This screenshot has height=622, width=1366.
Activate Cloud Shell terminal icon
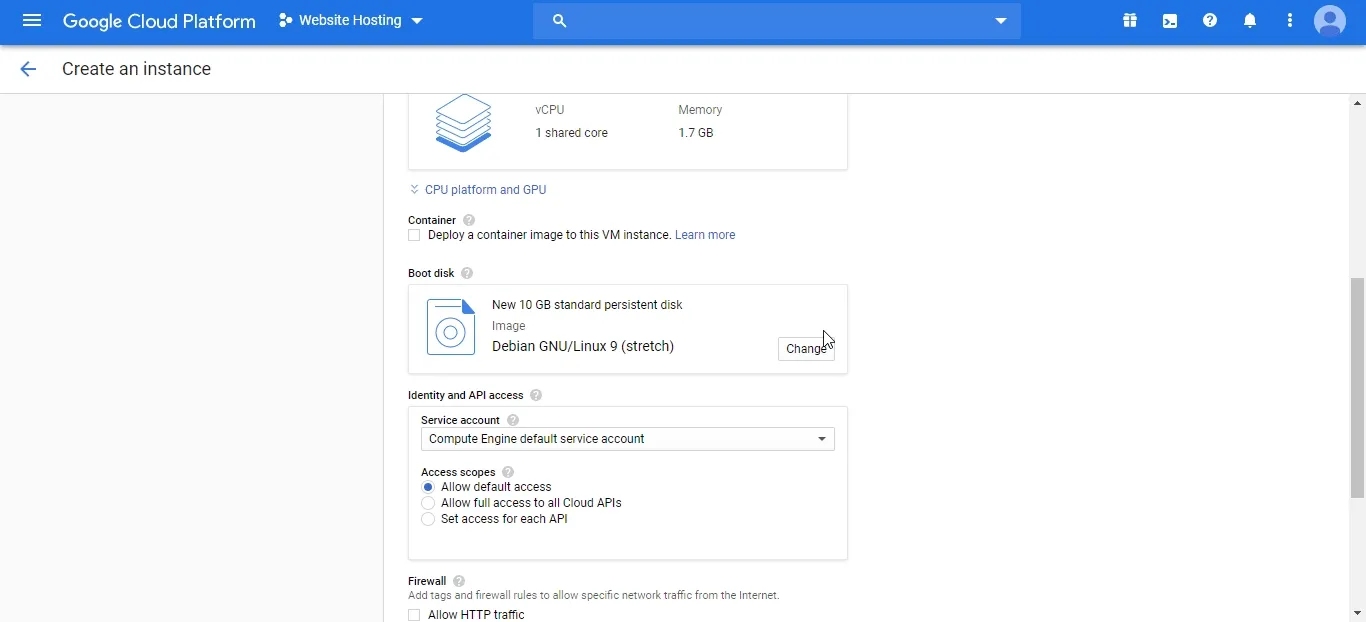(1170, 21)
